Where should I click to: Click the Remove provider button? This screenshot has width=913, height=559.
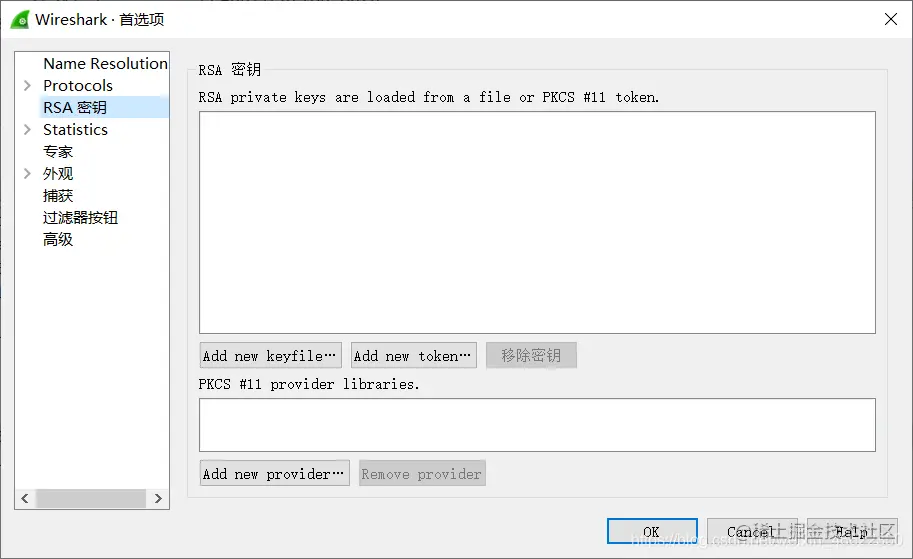tap(422, 473)
